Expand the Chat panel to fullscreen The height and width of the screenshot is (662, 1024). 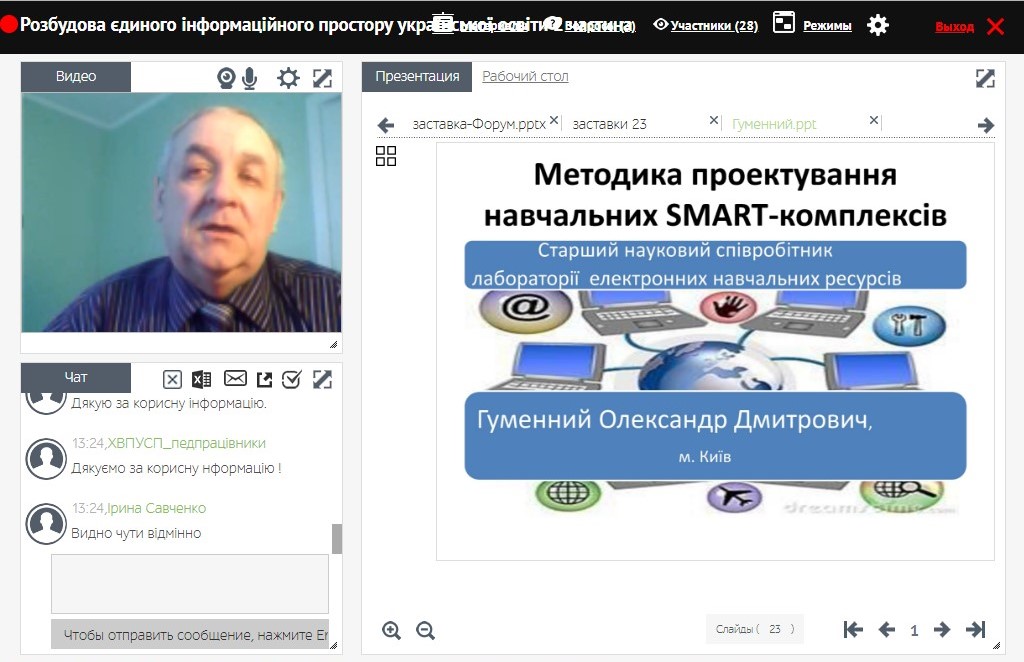(x=322, y=379)
